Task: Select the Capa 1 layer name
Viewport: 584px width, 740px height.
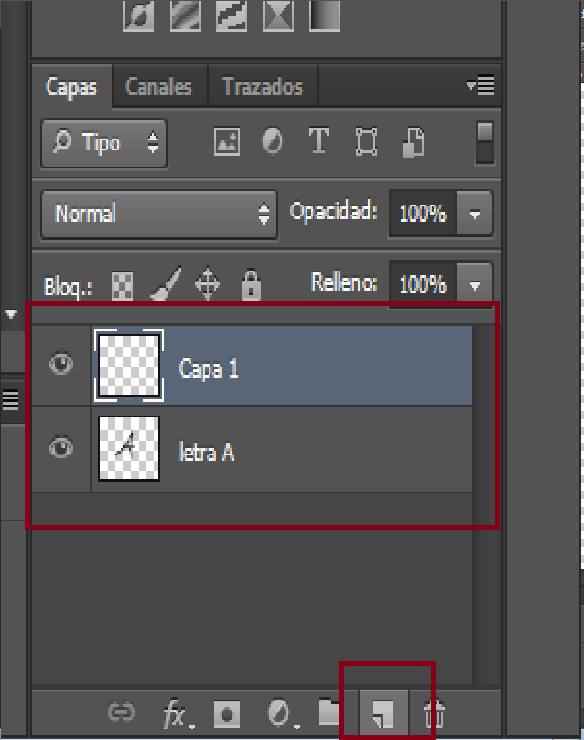Action: point(208,369)
